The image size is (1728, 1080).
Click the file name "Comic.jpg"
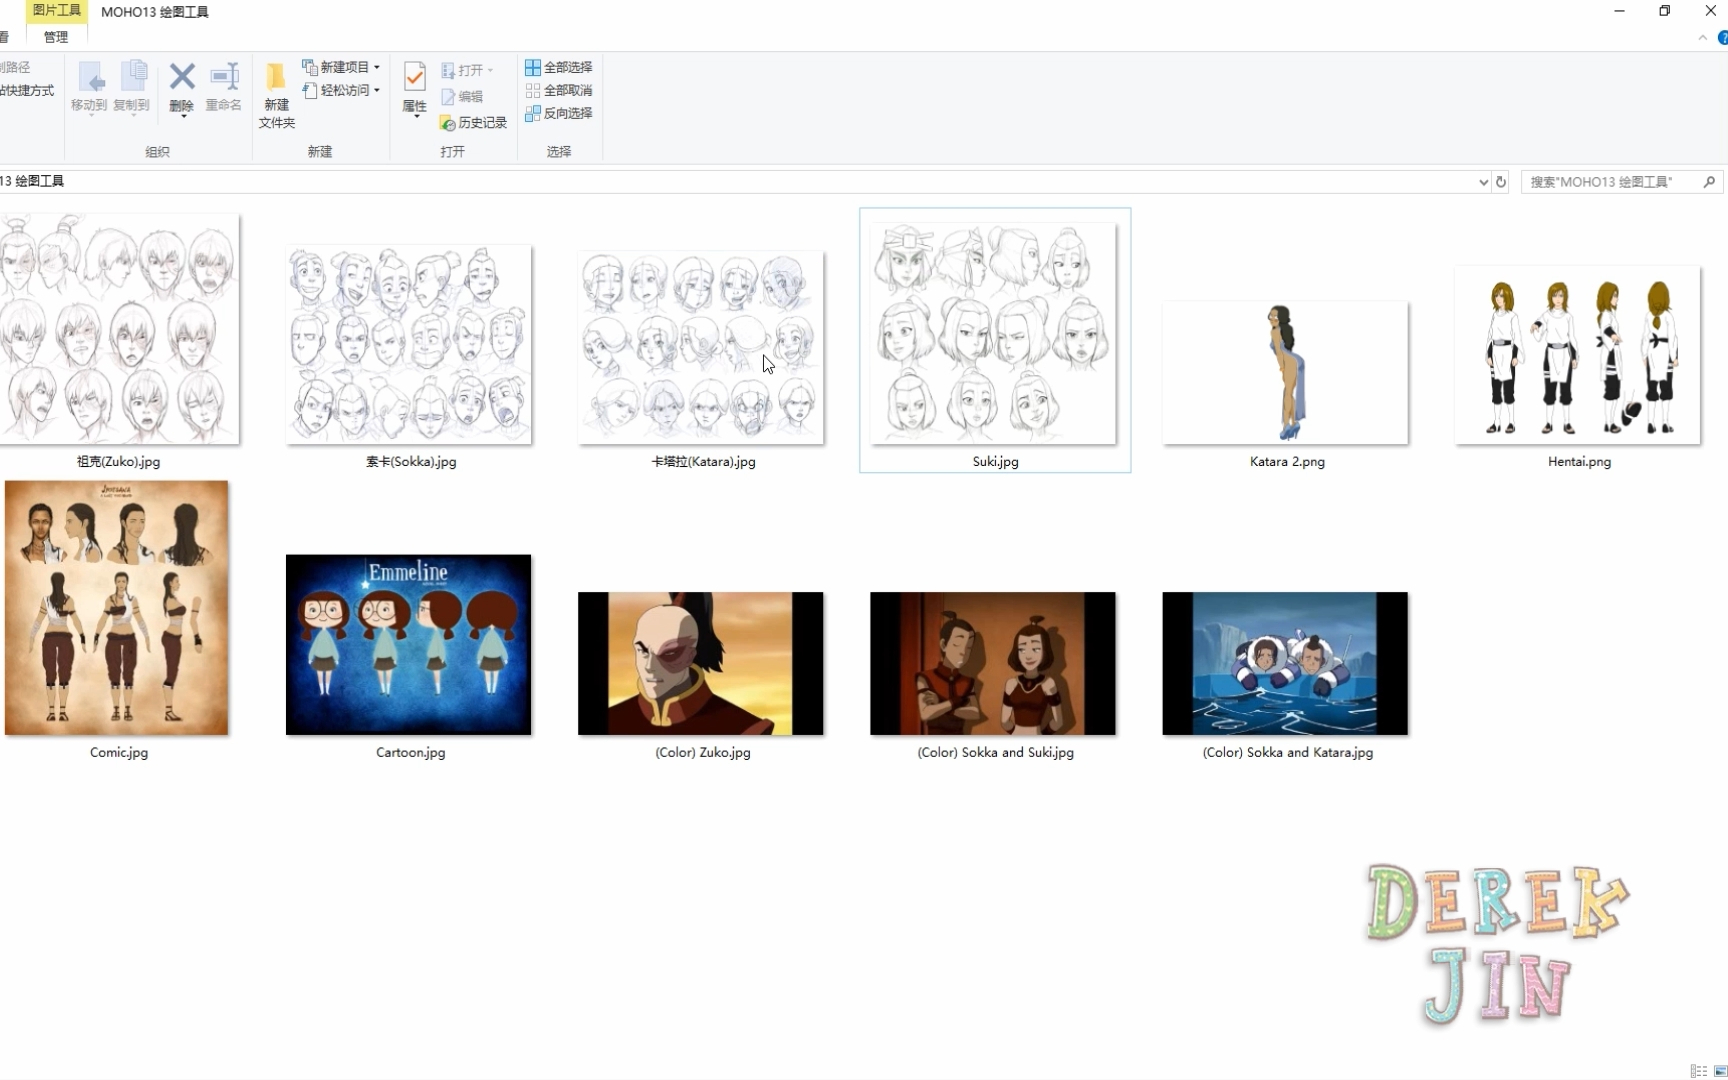[119, 753]
